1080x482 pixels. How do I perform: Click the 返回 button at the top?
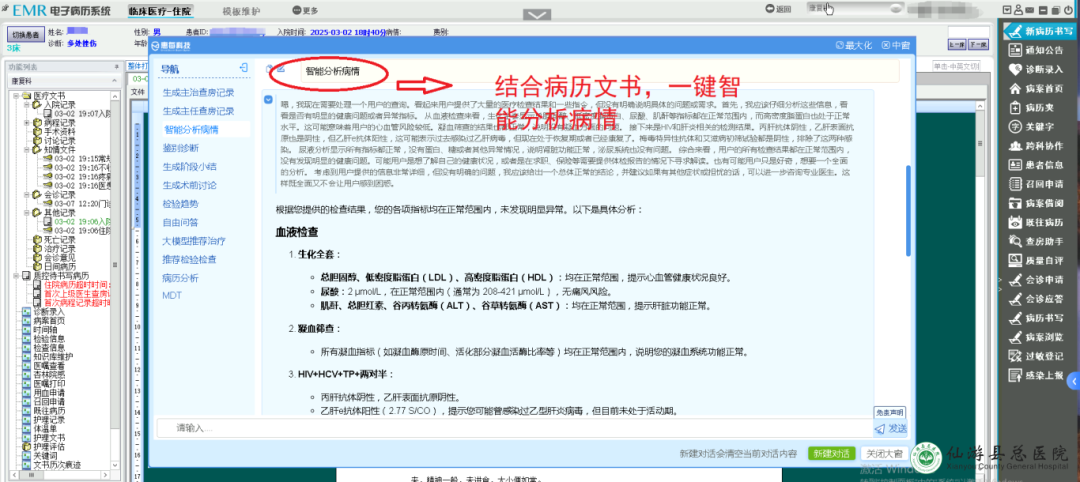click(x=778, y=9)
